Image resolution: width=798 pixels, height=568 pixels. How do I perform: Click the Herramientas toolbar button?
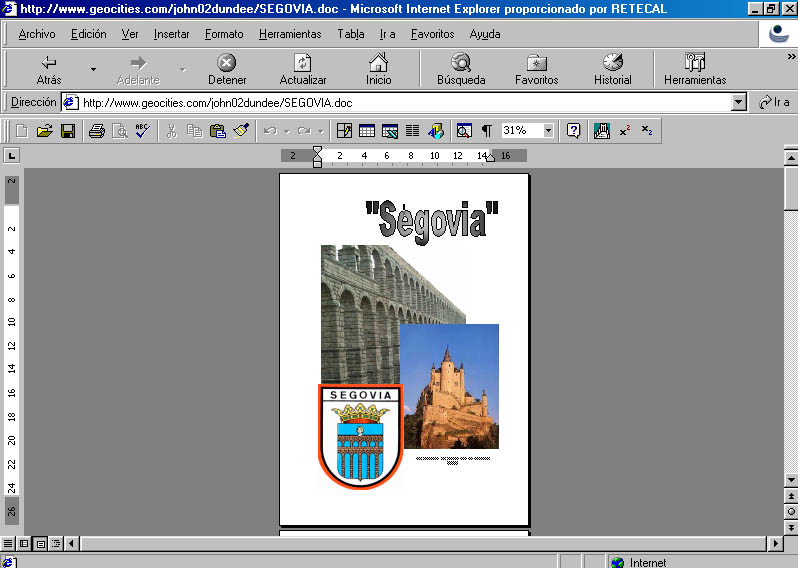pyautogui.click(x=695, y=69)
